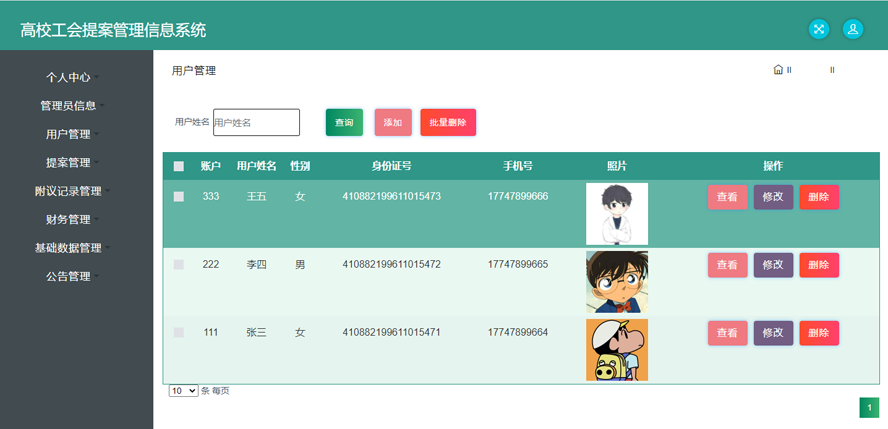This screenshot has width=888, height=429.
Task: Click the 查询 search button
Action: click(x=344, y=122)
